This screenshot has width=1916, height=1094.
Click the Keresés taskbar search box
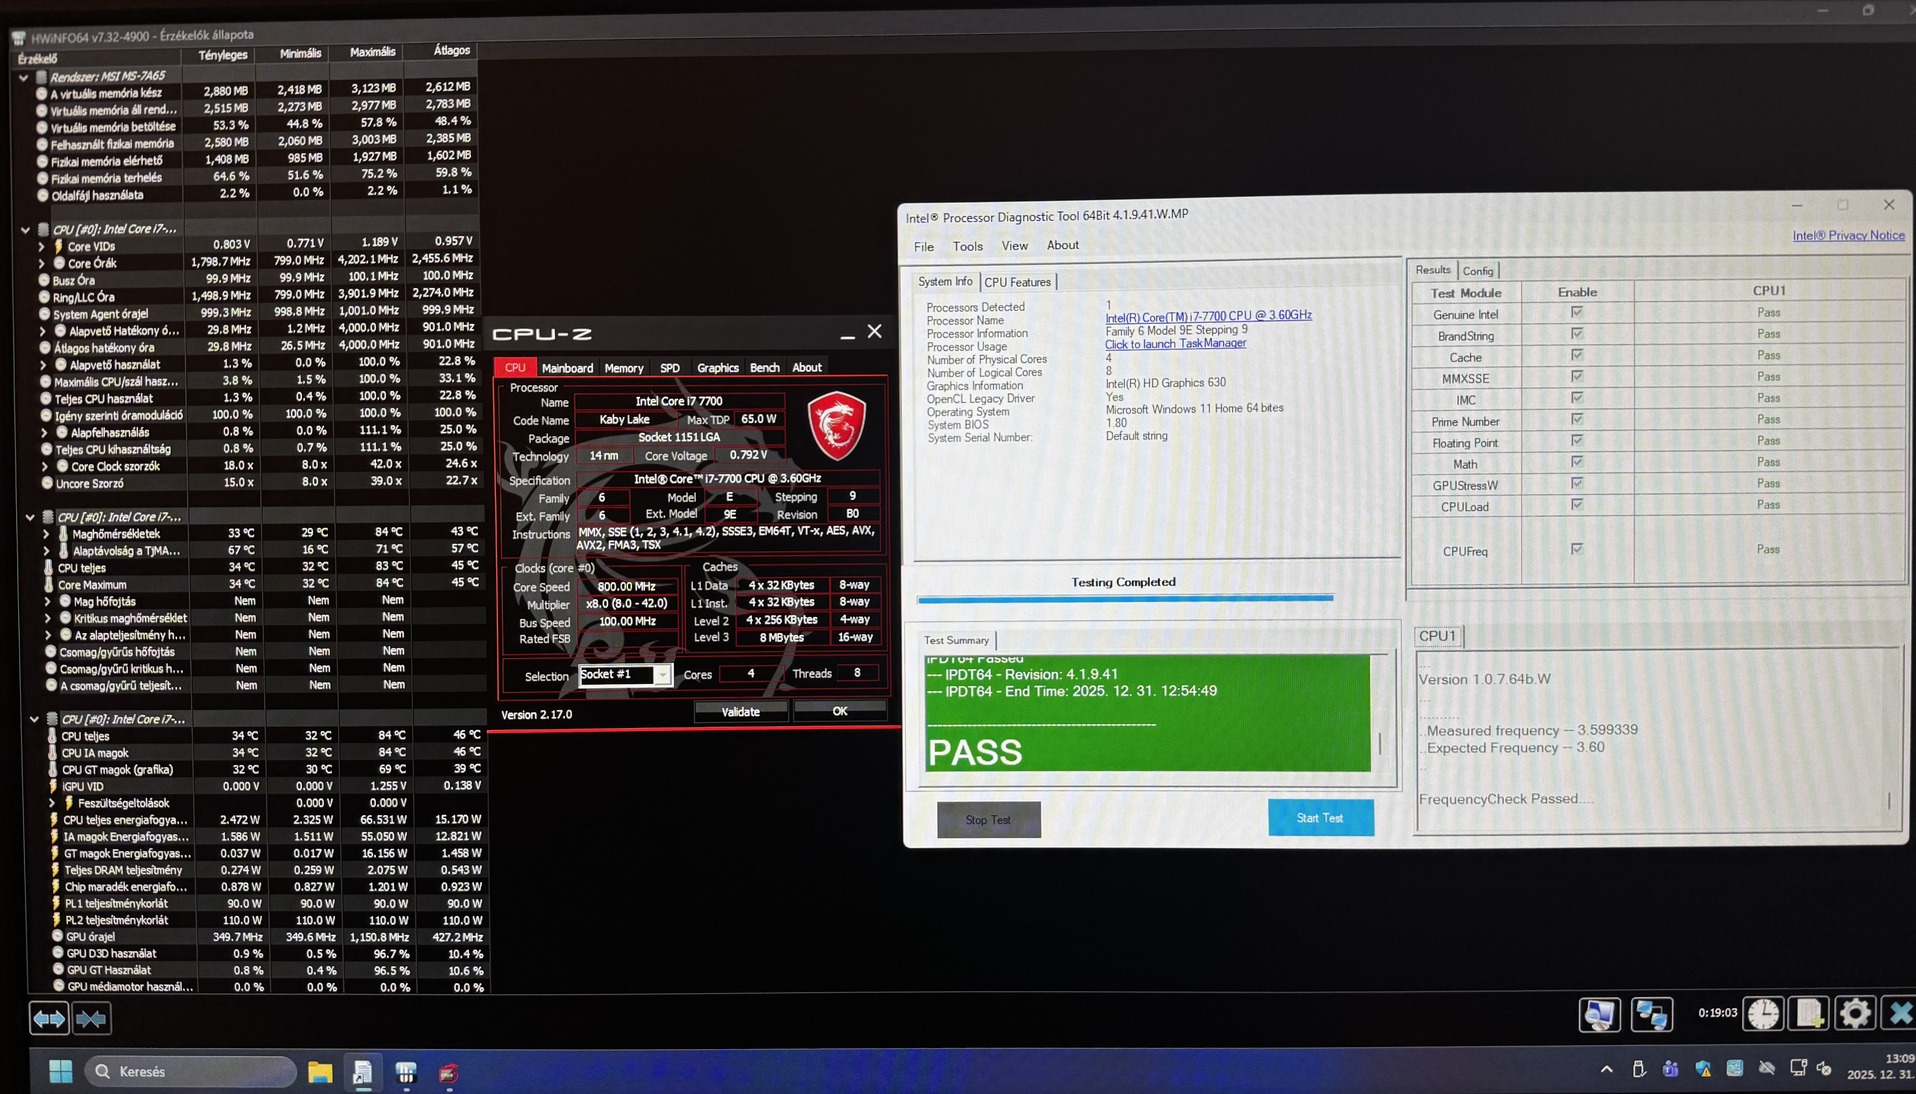[x=191, y=1072]
